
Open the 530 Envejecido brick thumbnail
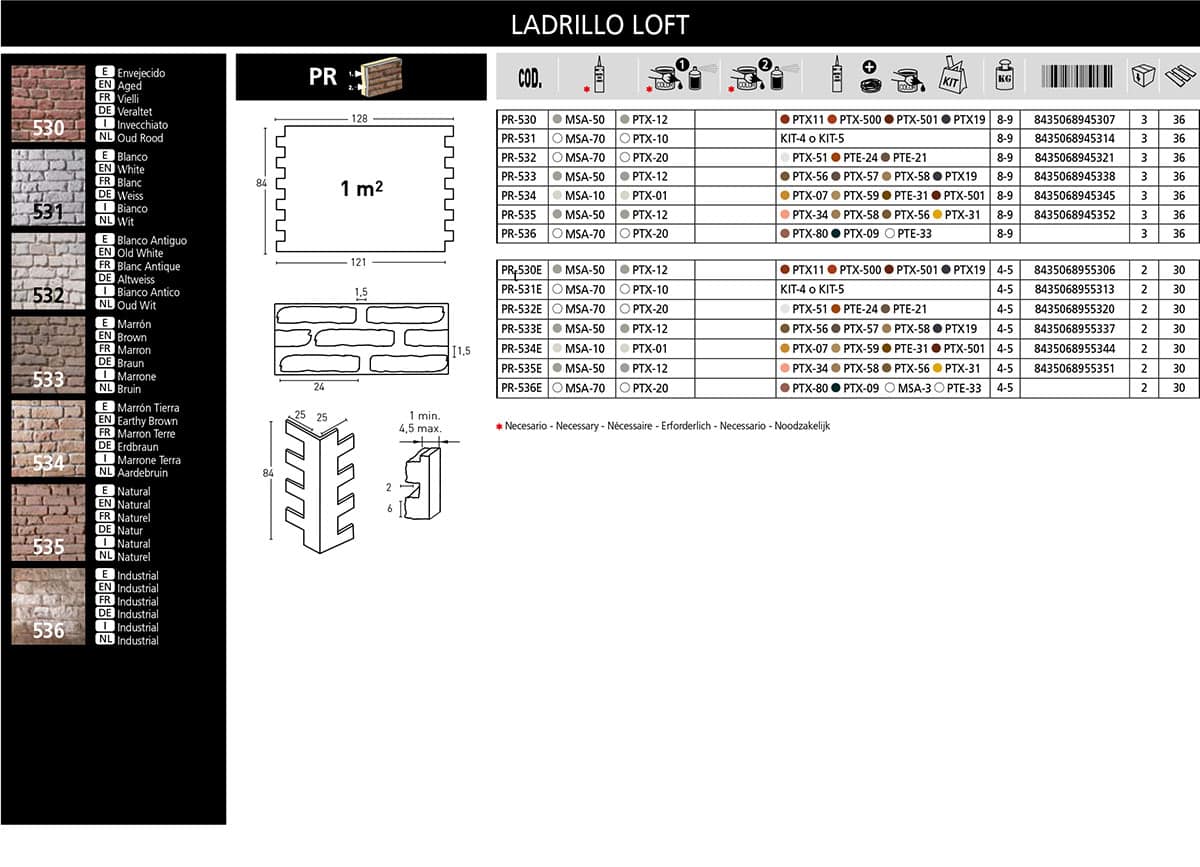point(48,103)
